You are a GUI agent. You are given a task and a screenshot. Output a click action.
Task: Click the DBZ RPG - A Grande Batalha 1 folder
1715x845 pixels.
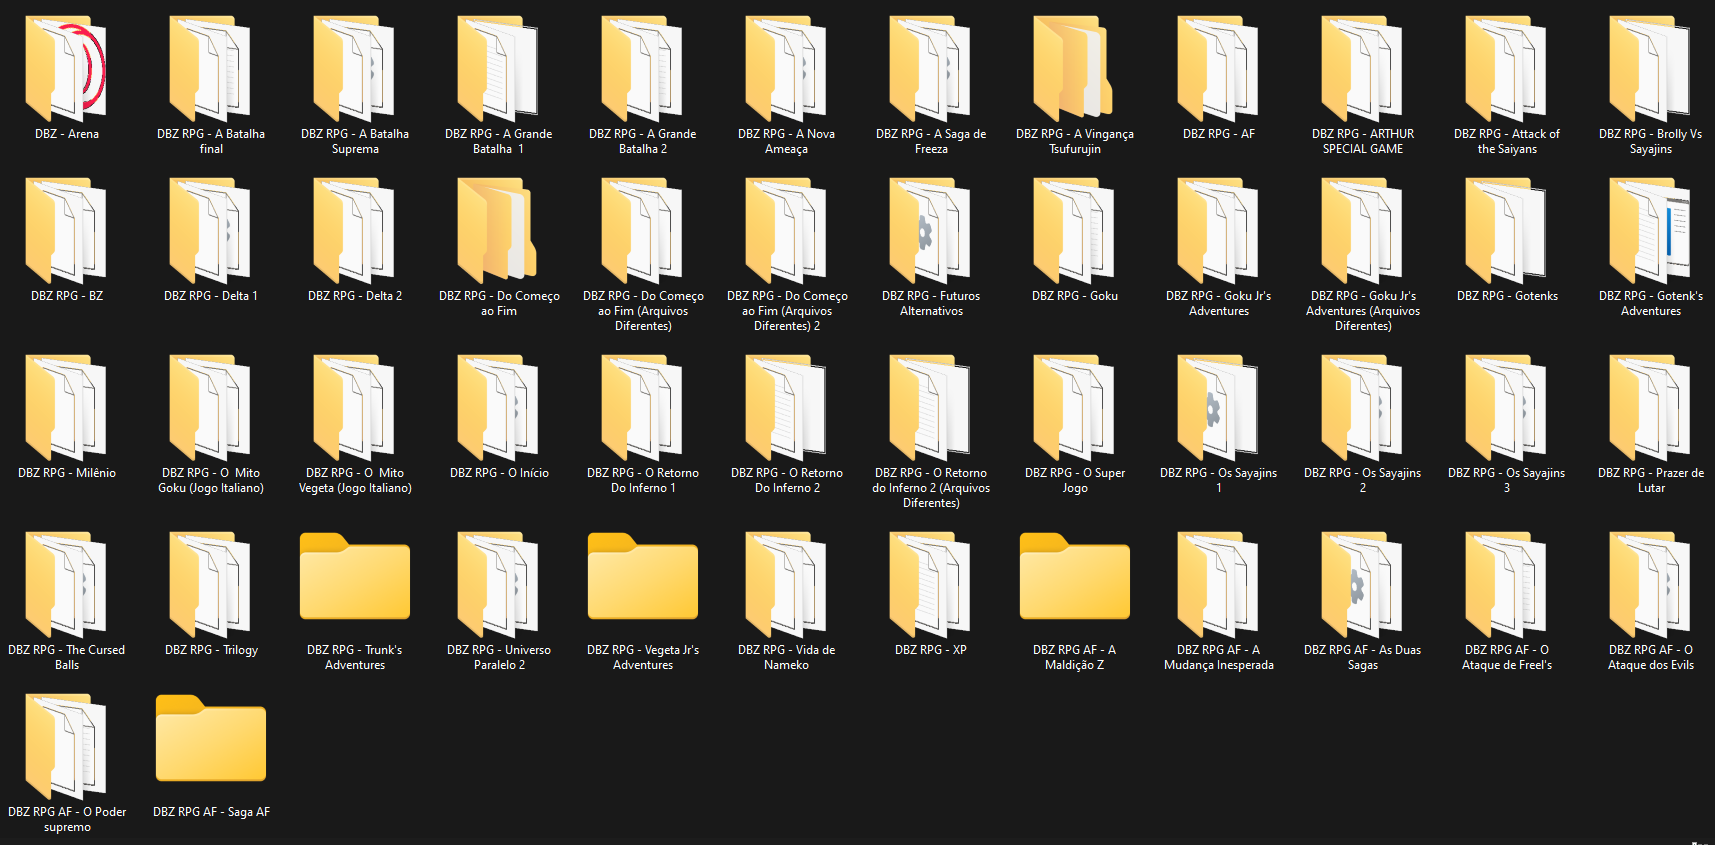(498, 69)
